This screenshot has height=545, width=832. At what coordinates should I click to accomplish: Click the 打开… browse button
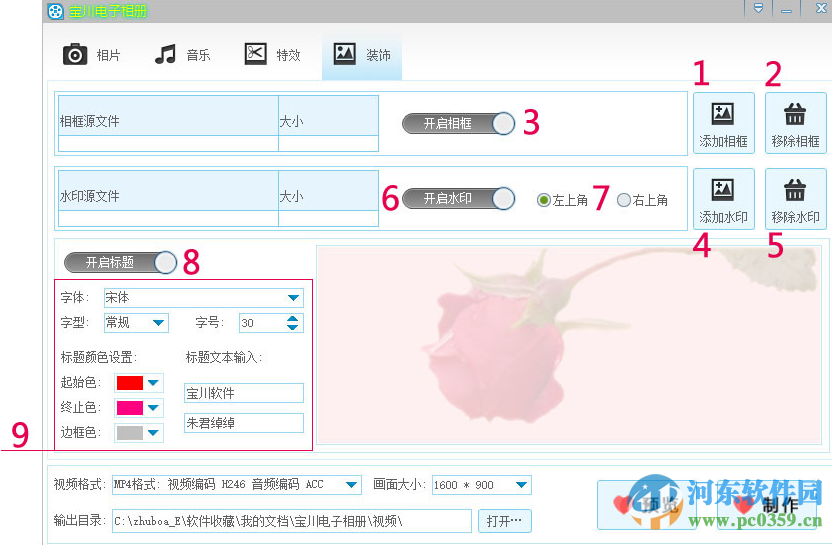(505, 521)
